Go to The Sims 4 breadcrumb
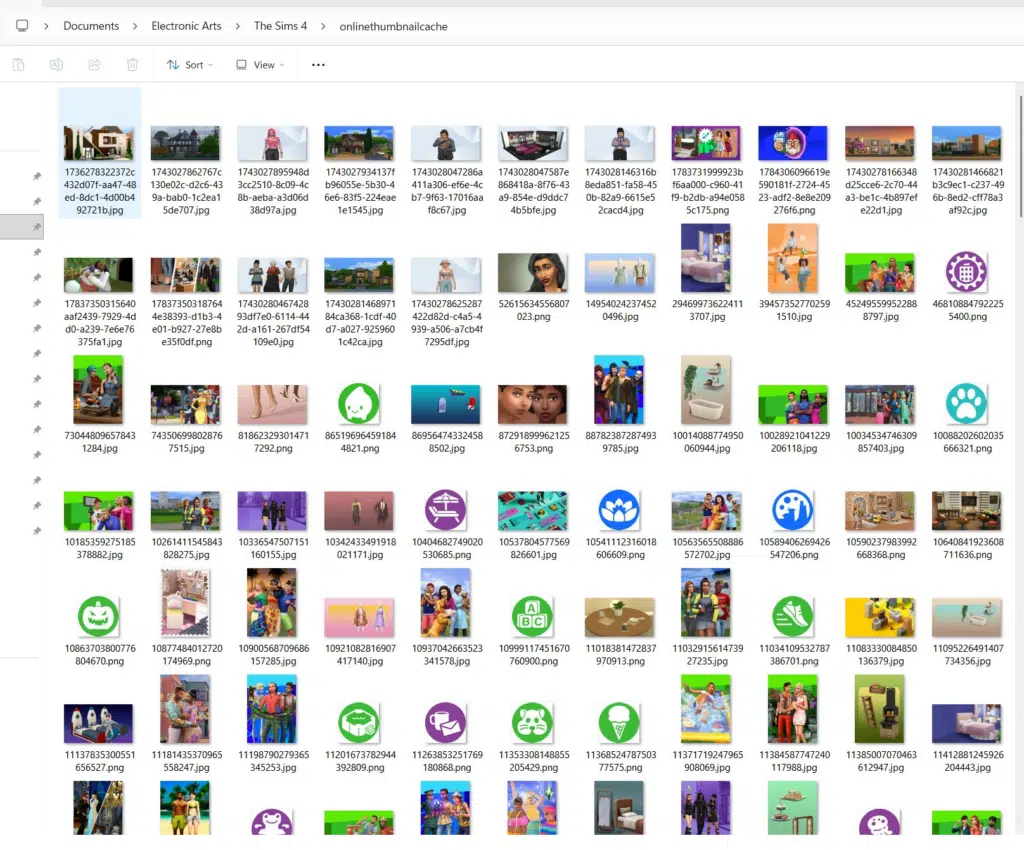 click(x=280, y=26)
